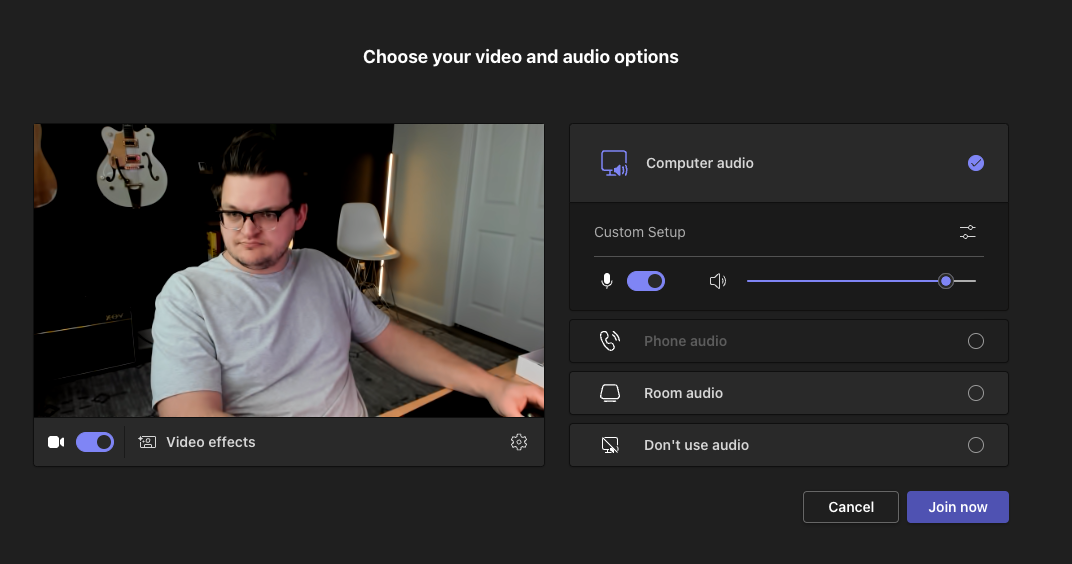Click the Room audio label

[683, 393]
